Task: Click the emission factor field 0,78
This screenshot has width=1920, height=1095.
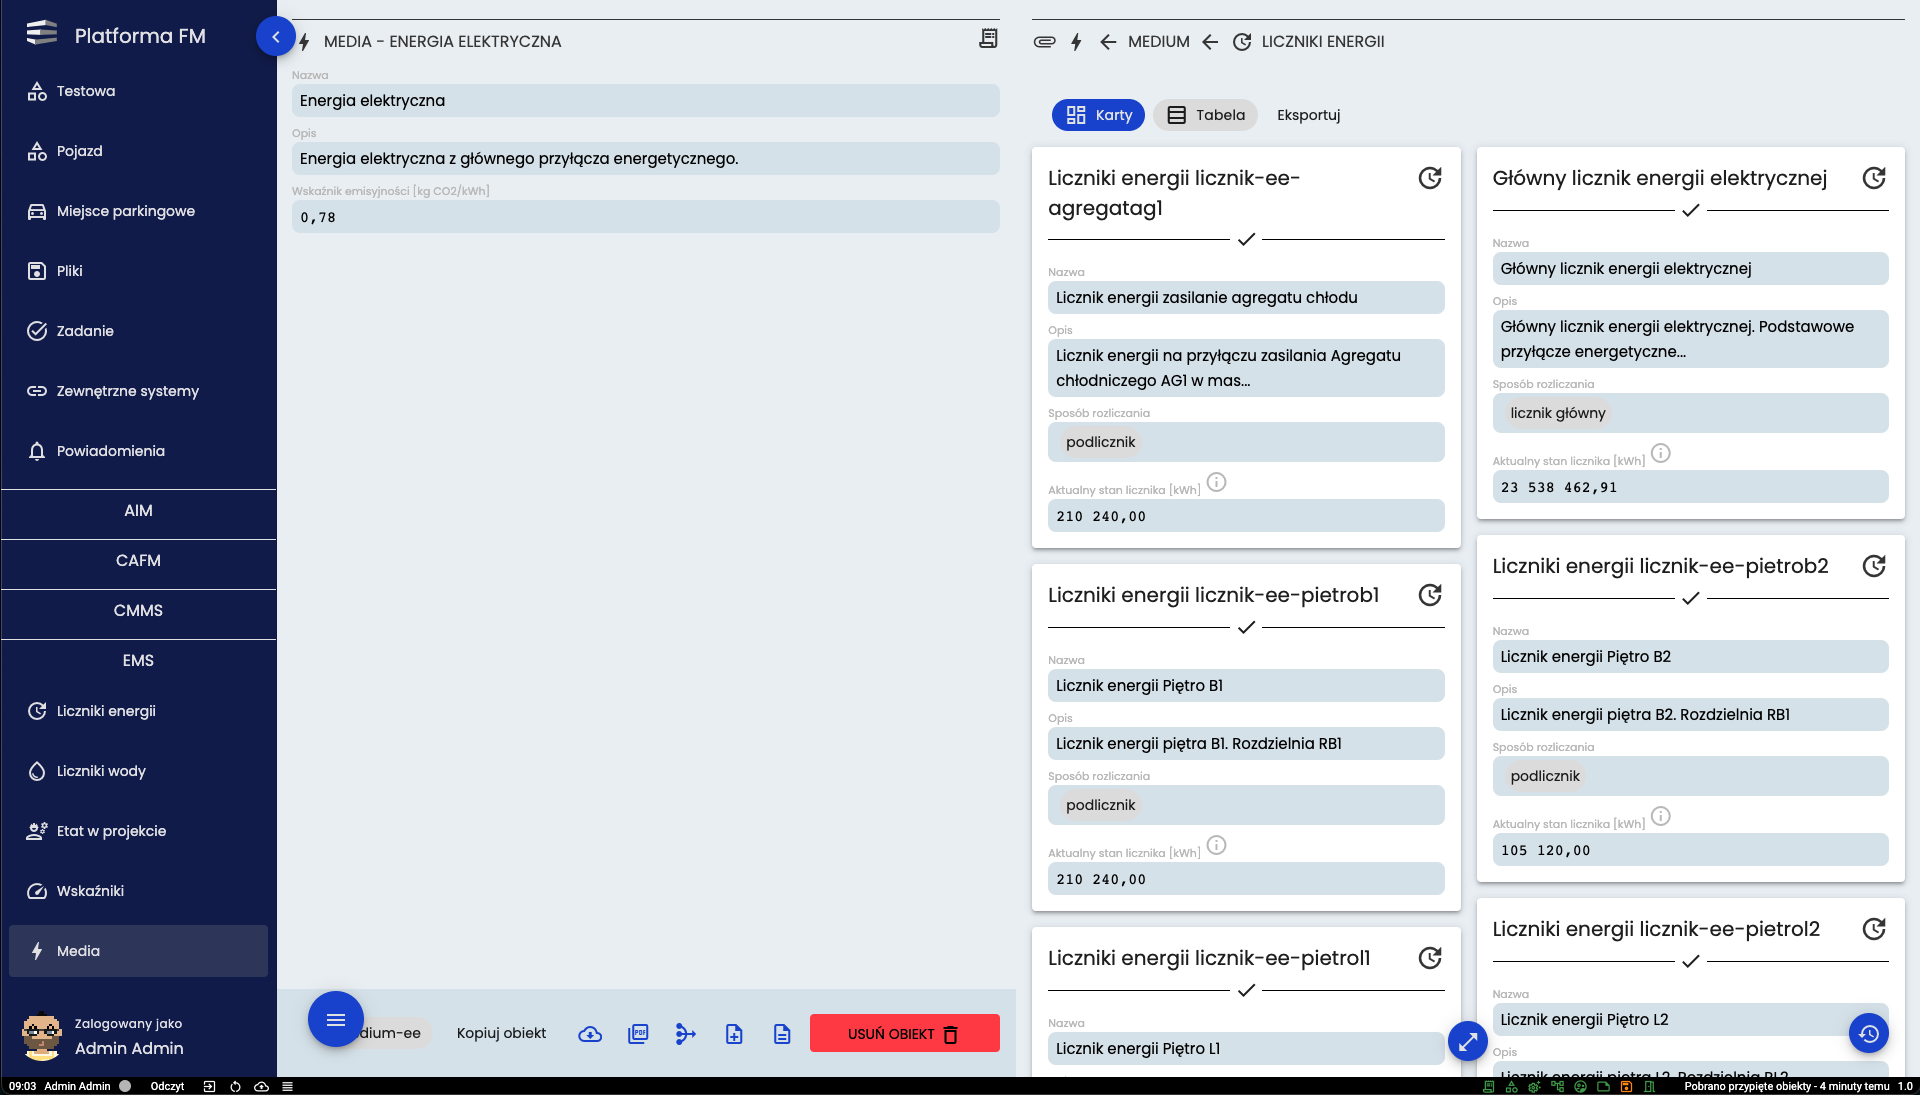Action: (645, 217)
